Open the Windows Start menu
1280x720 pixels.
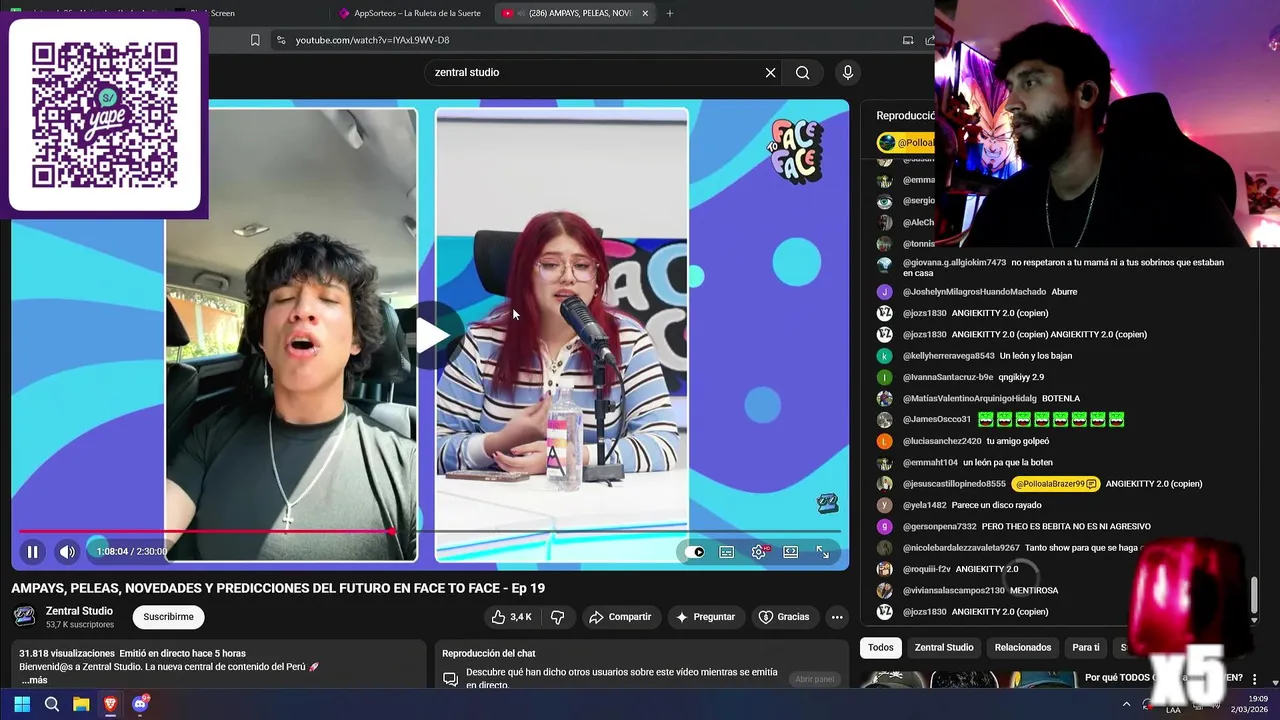click(22, 705)
